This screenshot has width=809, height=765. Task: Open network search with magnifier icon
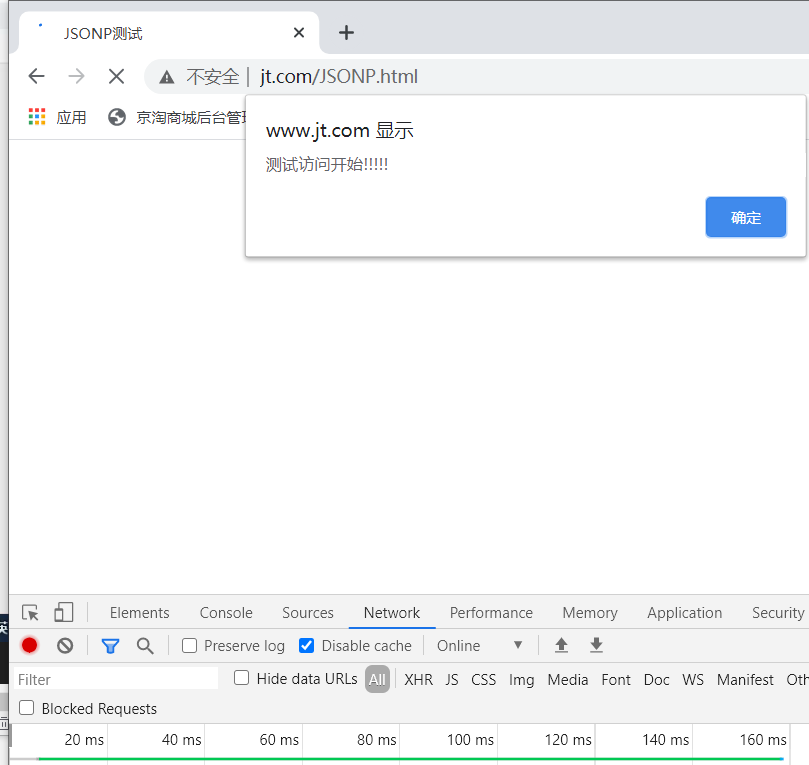click(145, 645)
